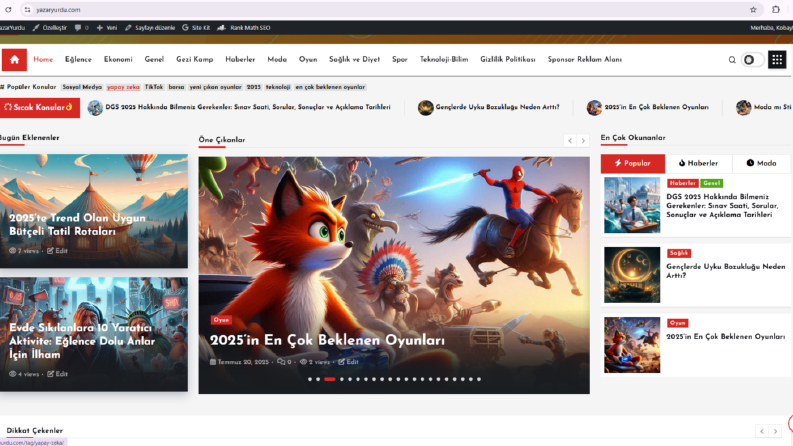The width and height of the screenshot is (793, 446).
Task: Open Sponsor Reklam Alanı page
Action: (x=585, y=60)
